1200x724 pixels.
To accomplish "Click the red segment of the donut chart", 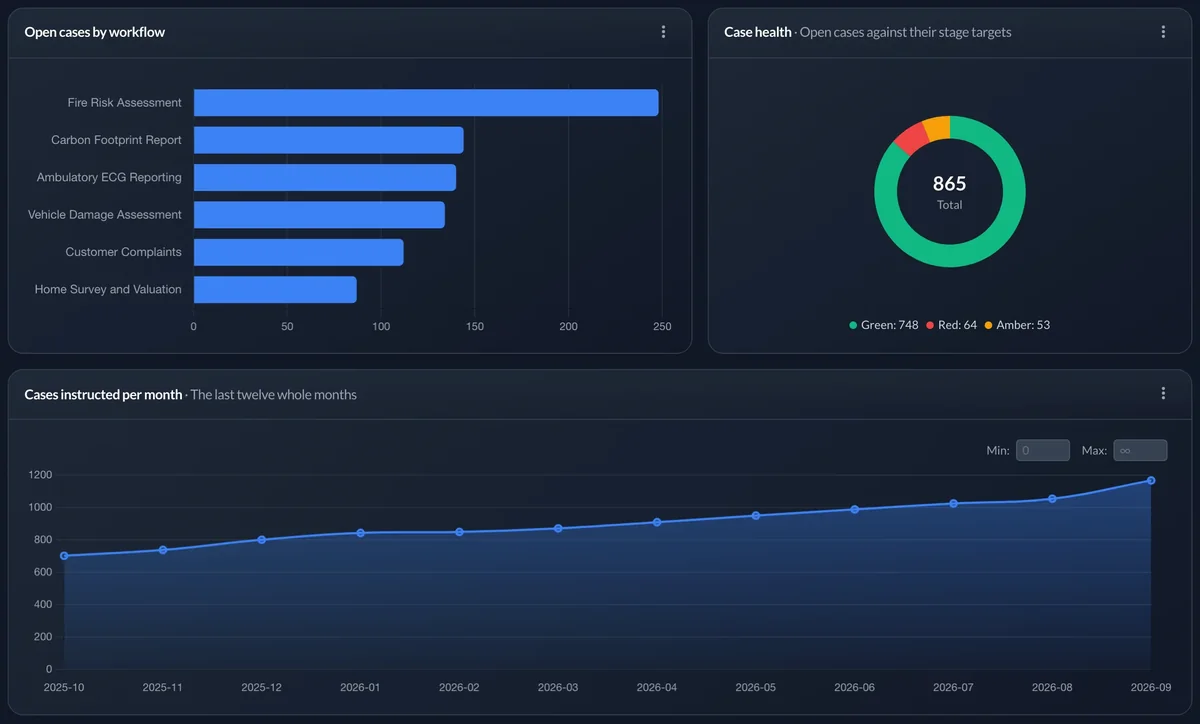I will click(912, 137).
